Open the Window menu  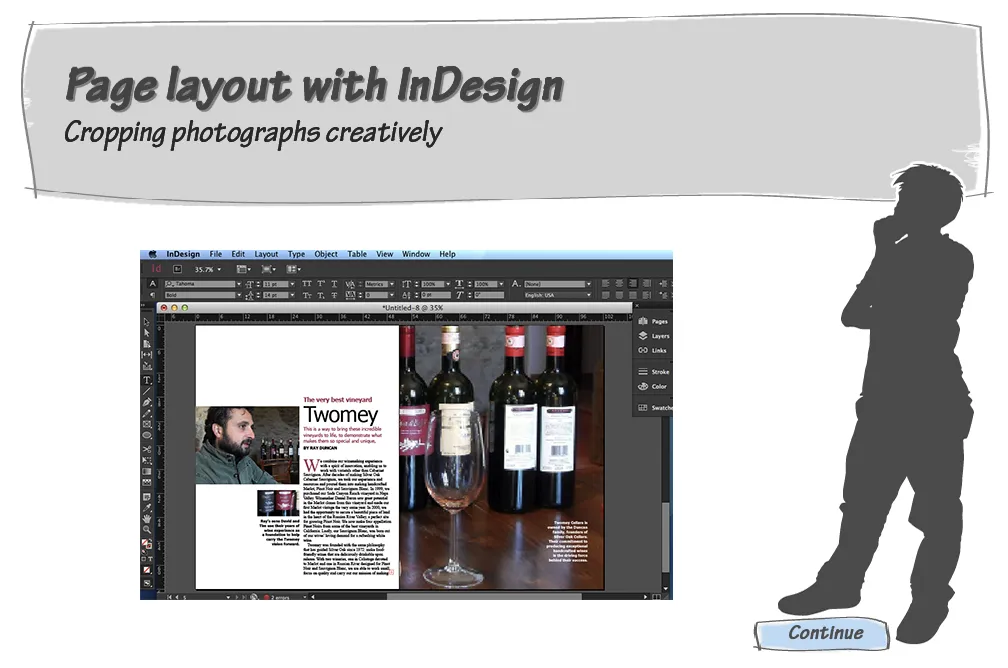point(416,254)
